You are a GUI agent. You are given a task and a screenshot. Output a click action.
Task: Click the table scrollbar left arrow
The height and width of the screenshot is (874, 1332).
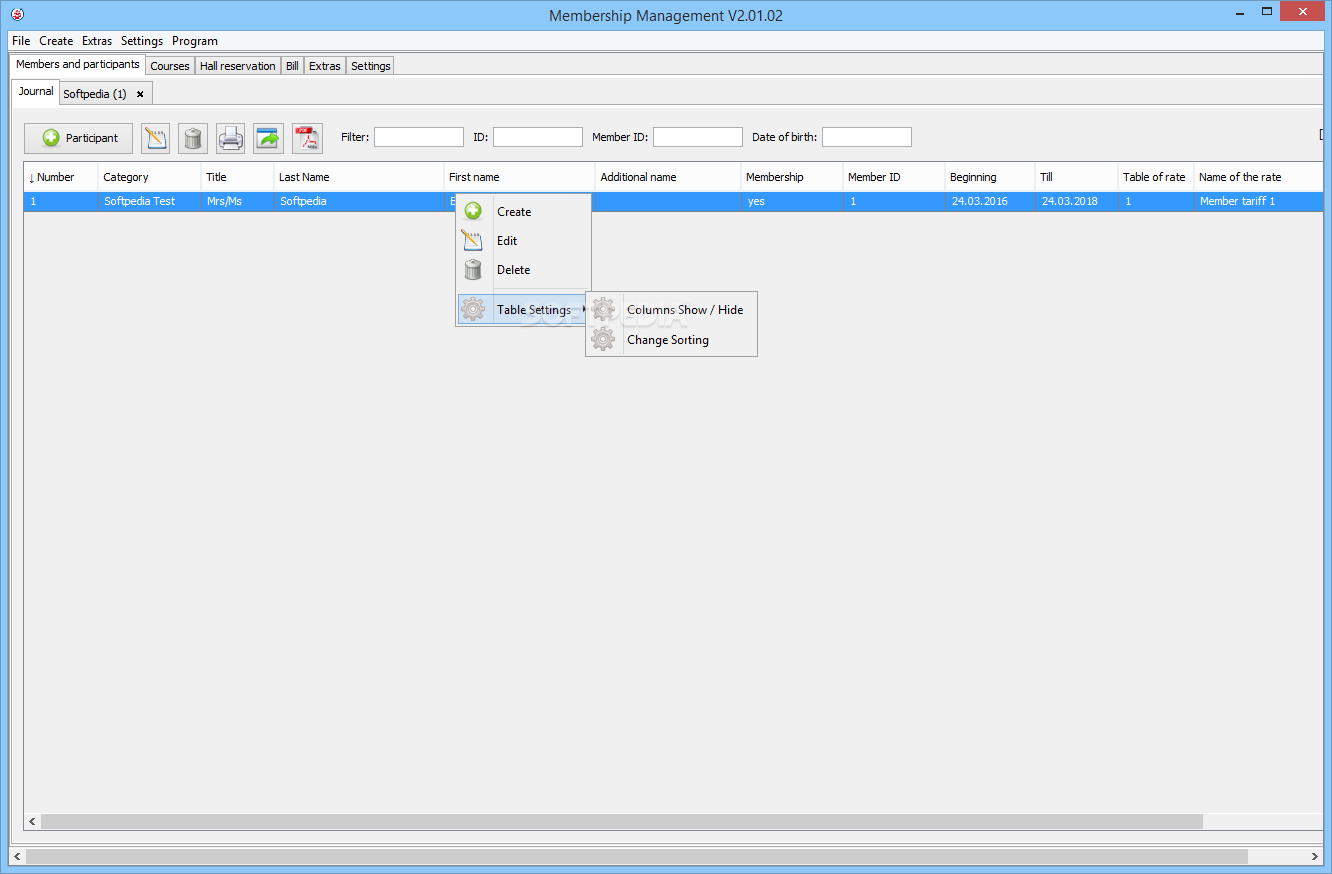(32, 821)
